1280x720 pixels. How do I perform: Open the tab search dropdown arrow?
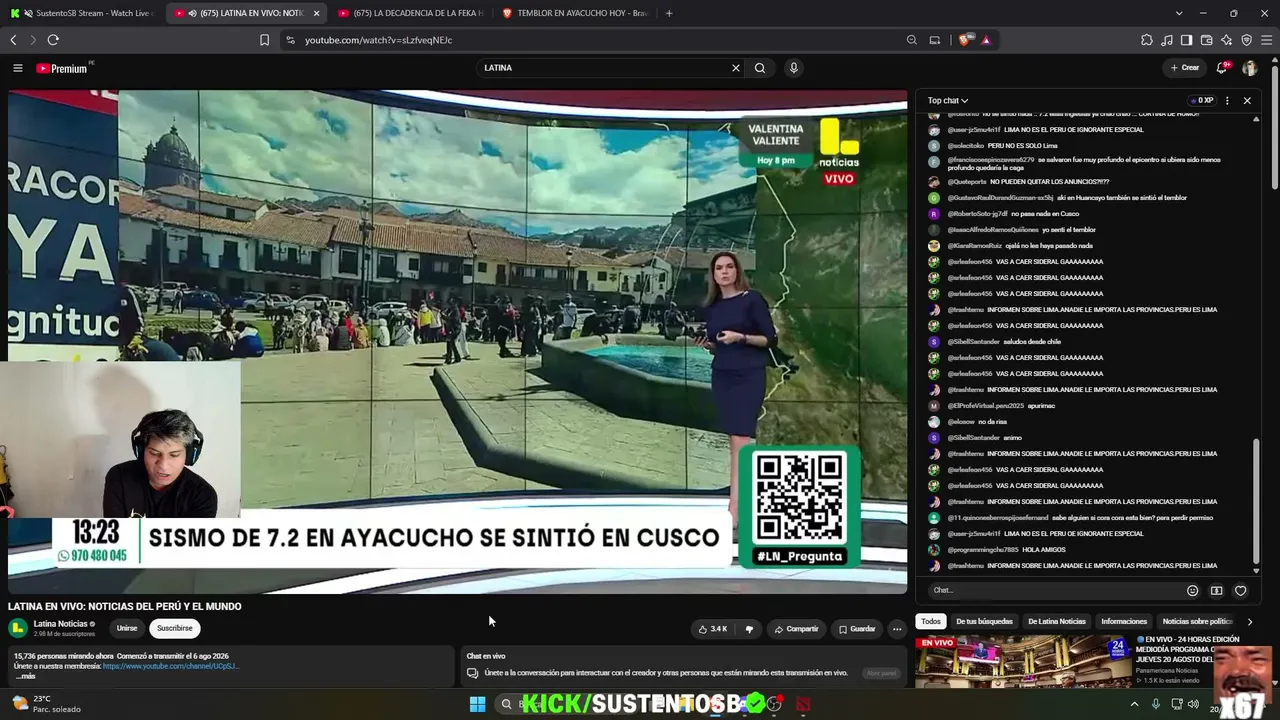click(1179, 13)
